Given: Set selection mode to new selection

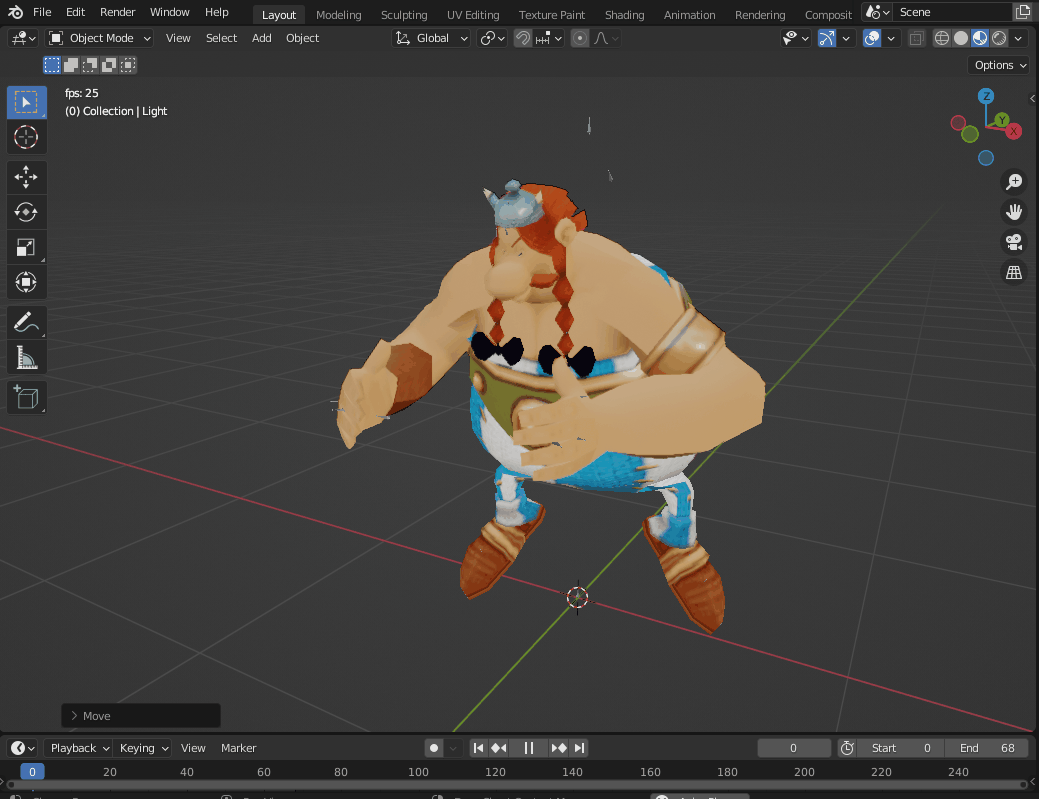Looking at the screenshot, I should [x=52, y=65].
